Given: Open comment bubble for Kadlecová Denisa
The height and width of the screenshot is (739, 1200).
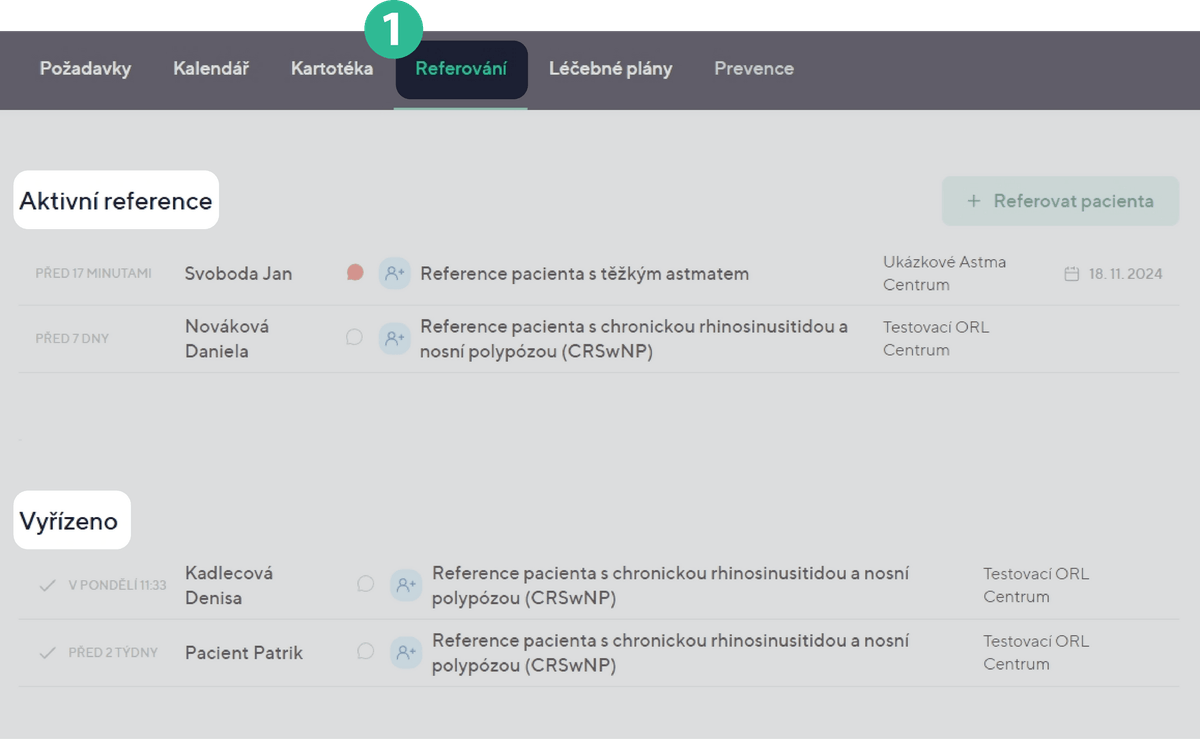Looking at the screenshot, I should [x=366, y=584].
